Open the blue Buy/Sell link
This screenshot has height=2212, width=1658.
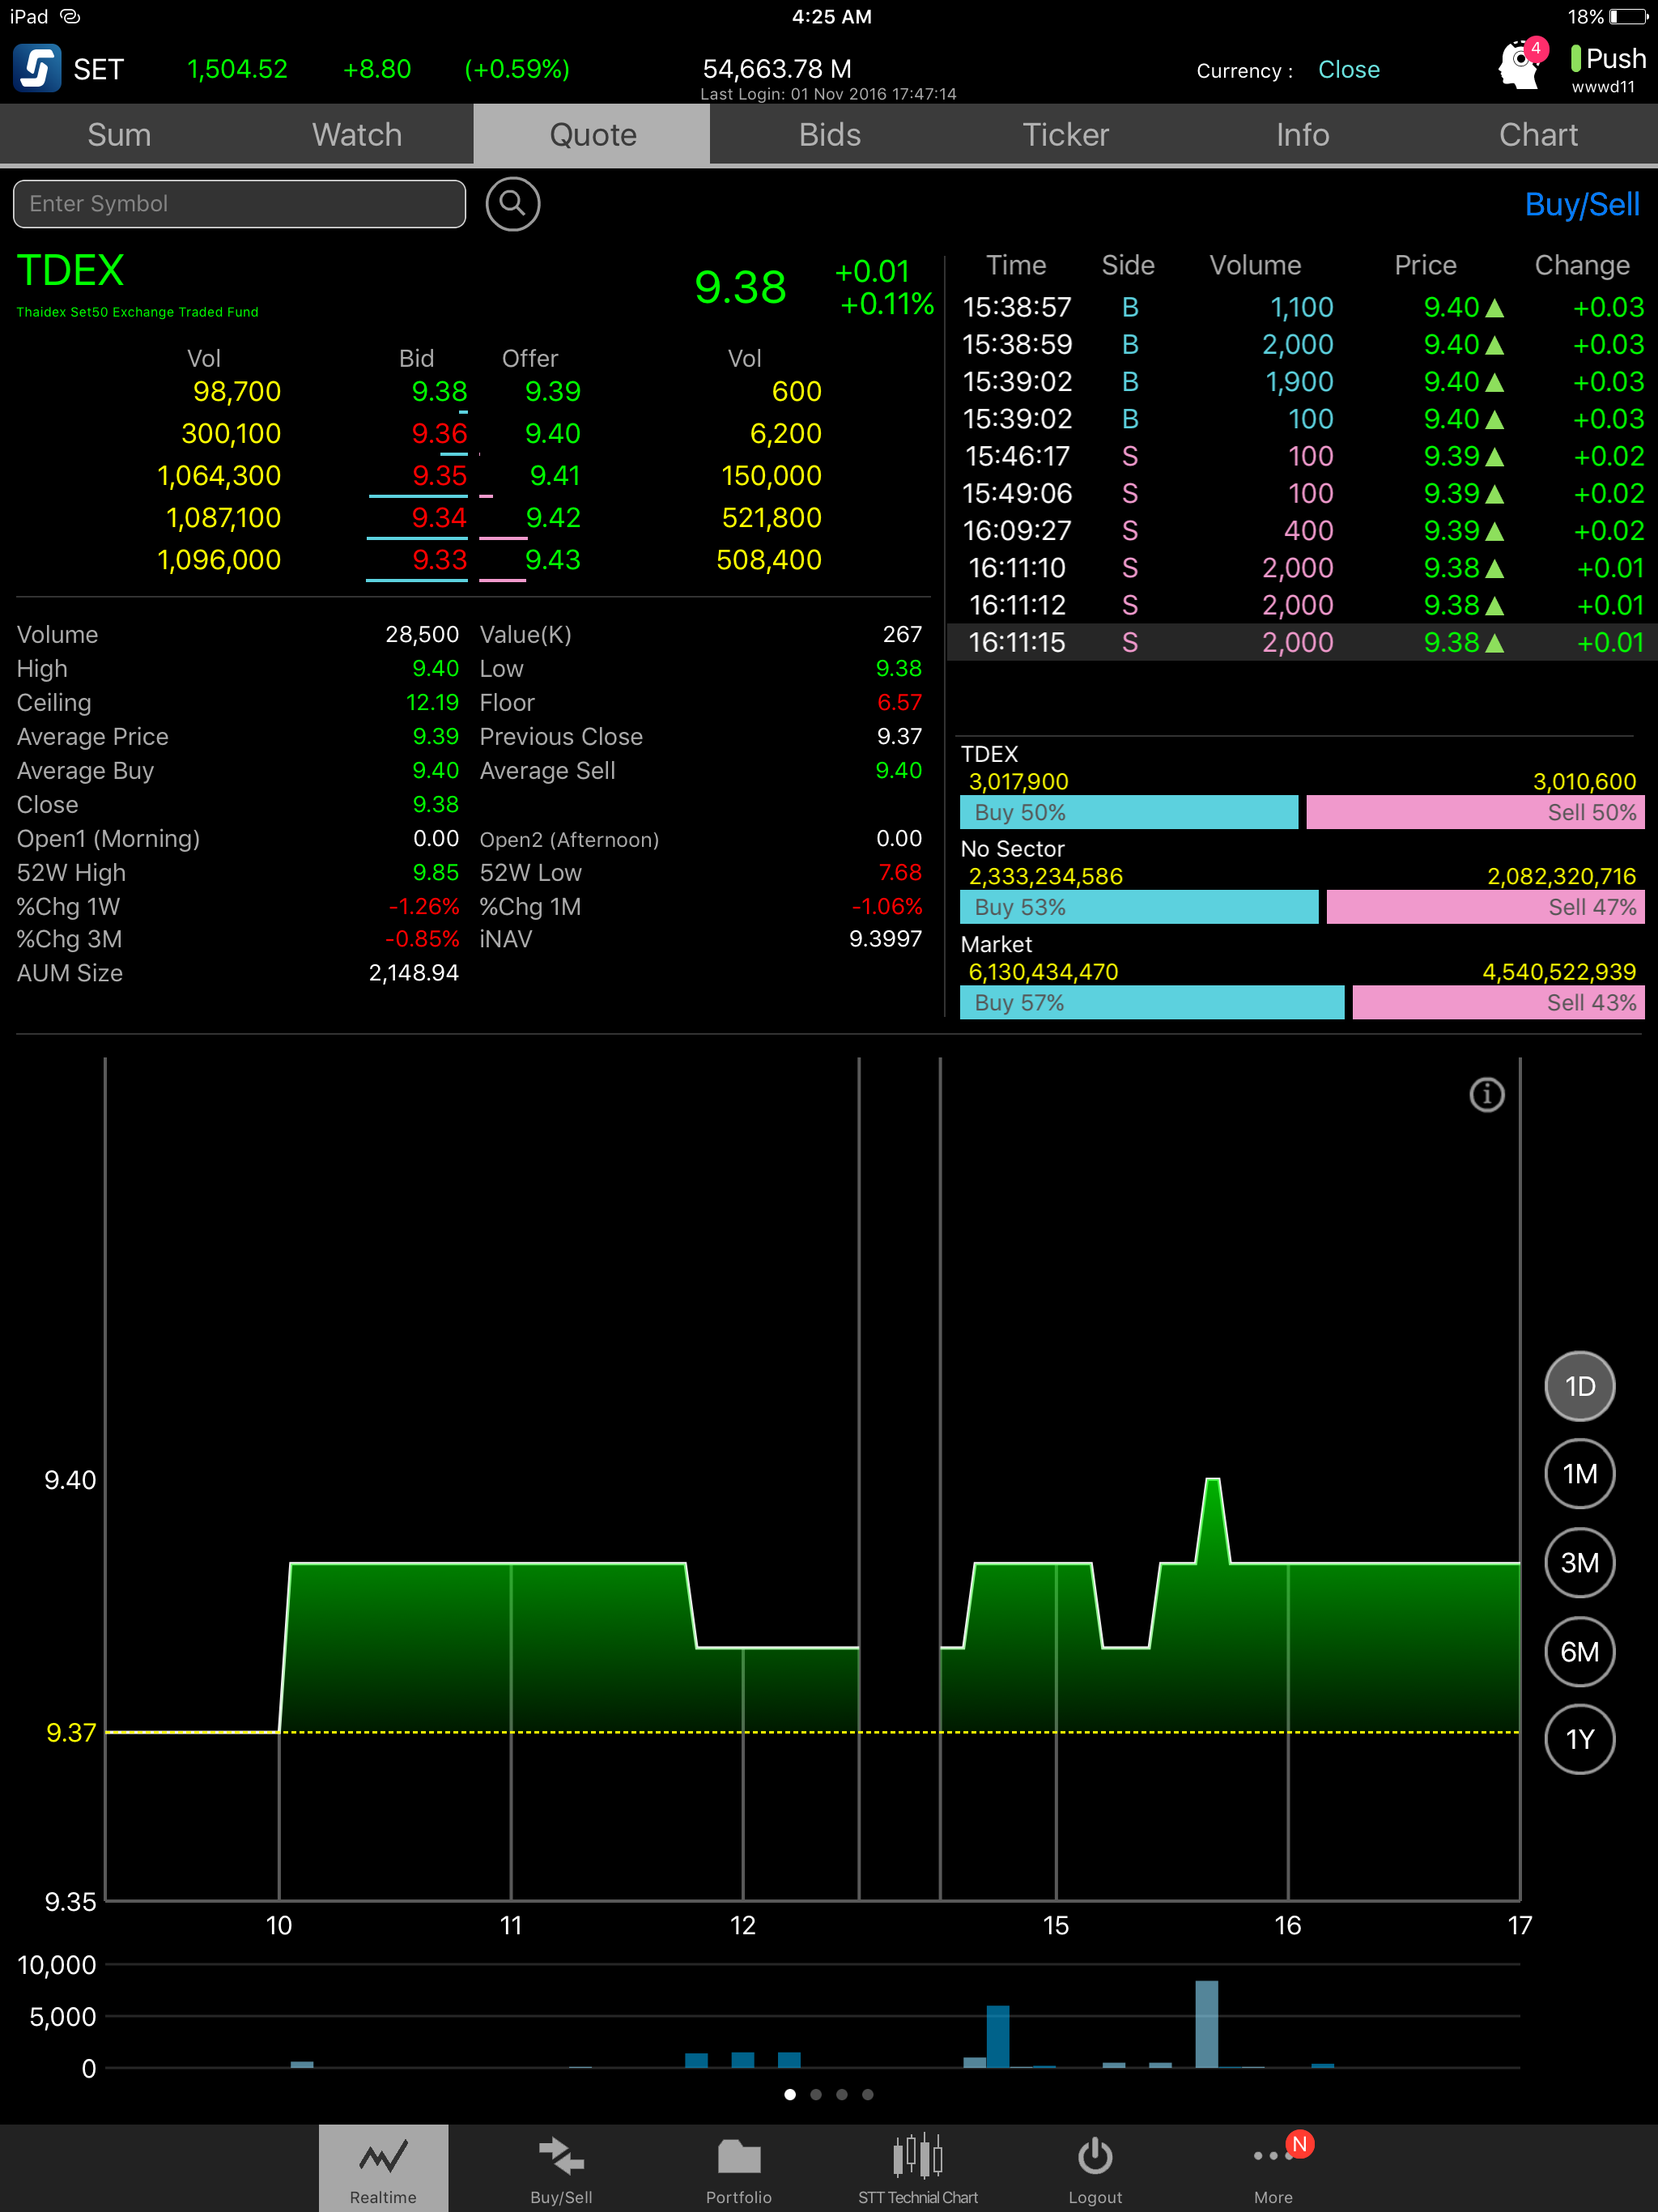(1582, 205)
